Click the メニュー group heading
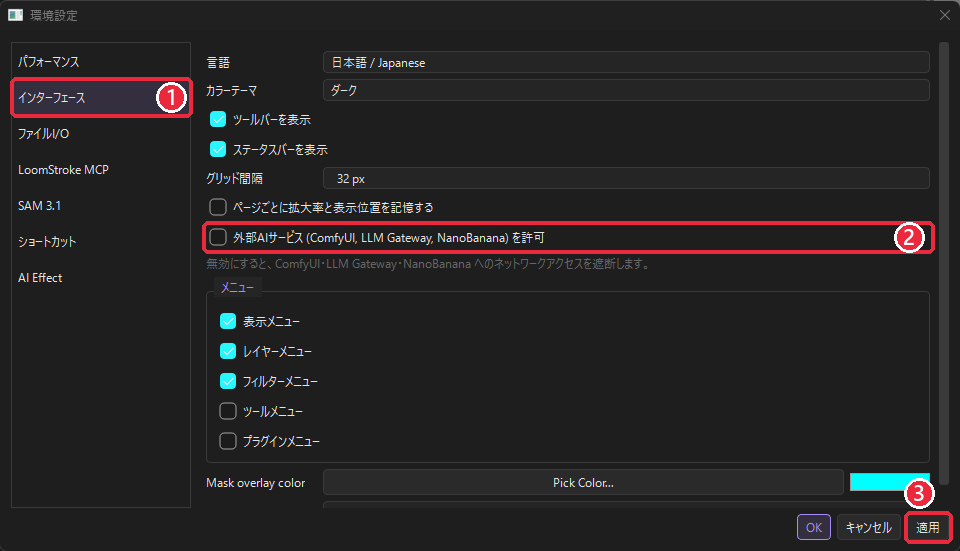 click(237, 288)
